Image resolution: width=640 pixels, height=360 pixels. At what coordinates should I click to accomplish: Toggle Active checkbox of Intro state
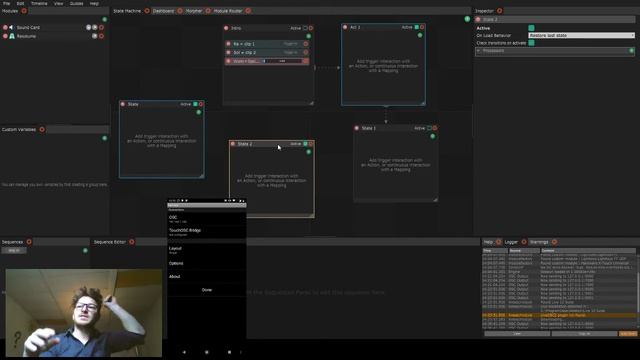pos(305,28)
